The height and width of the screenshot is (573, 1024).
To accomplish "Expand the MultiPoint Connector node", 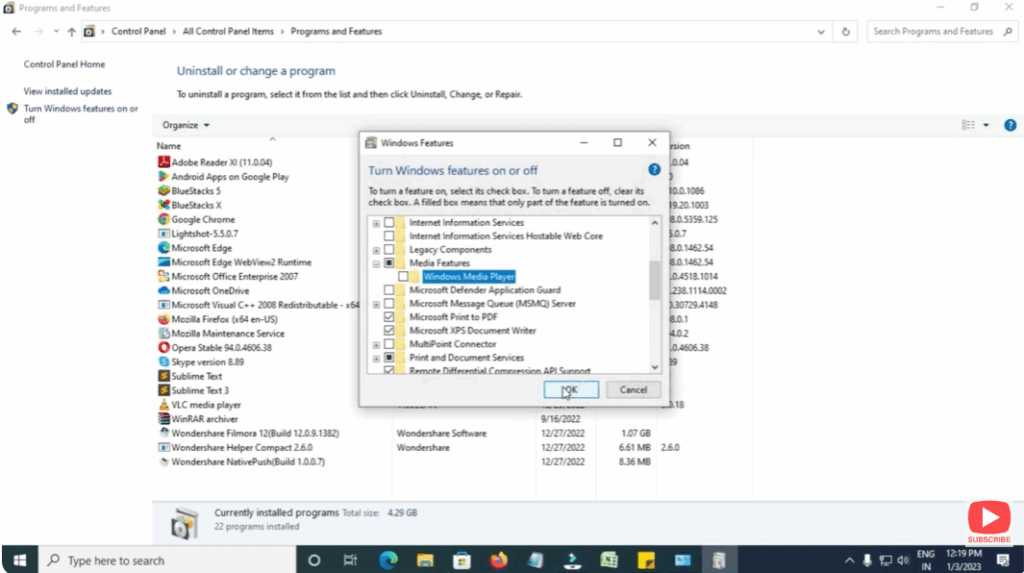I will (x=376, y=344).
